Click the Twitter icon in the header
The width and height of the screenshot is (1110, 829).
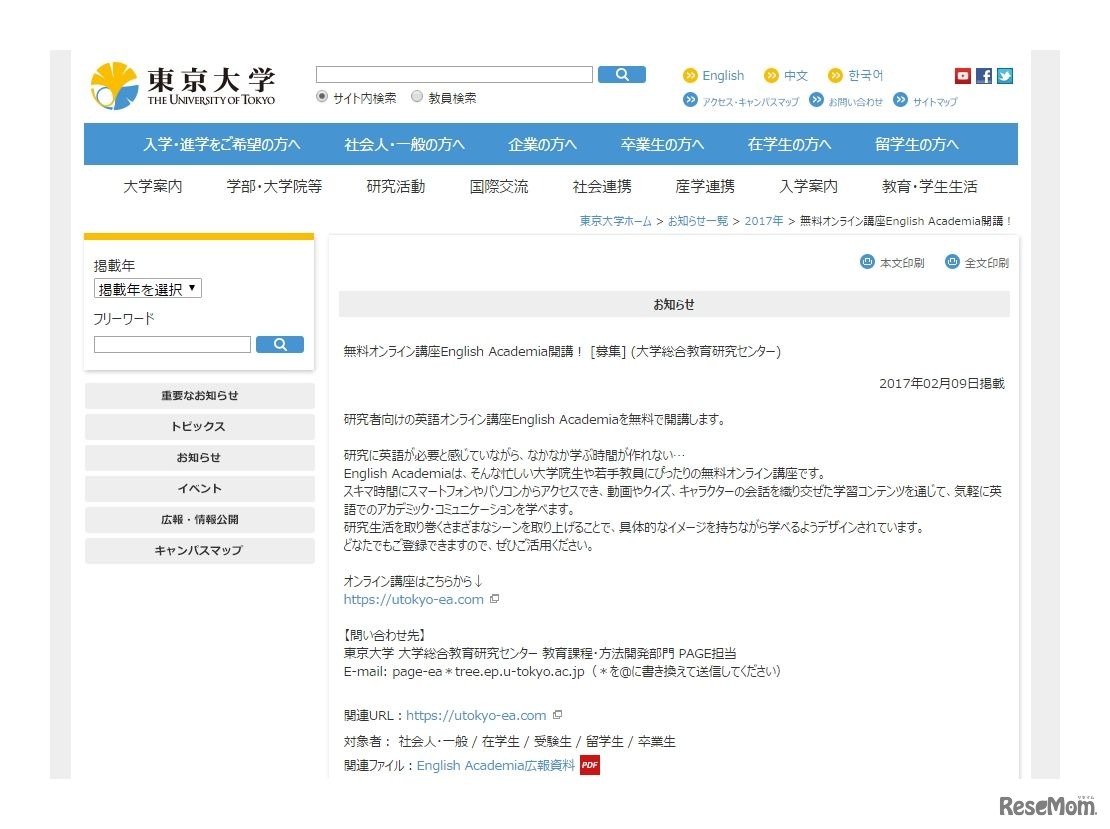point(1004,75)
